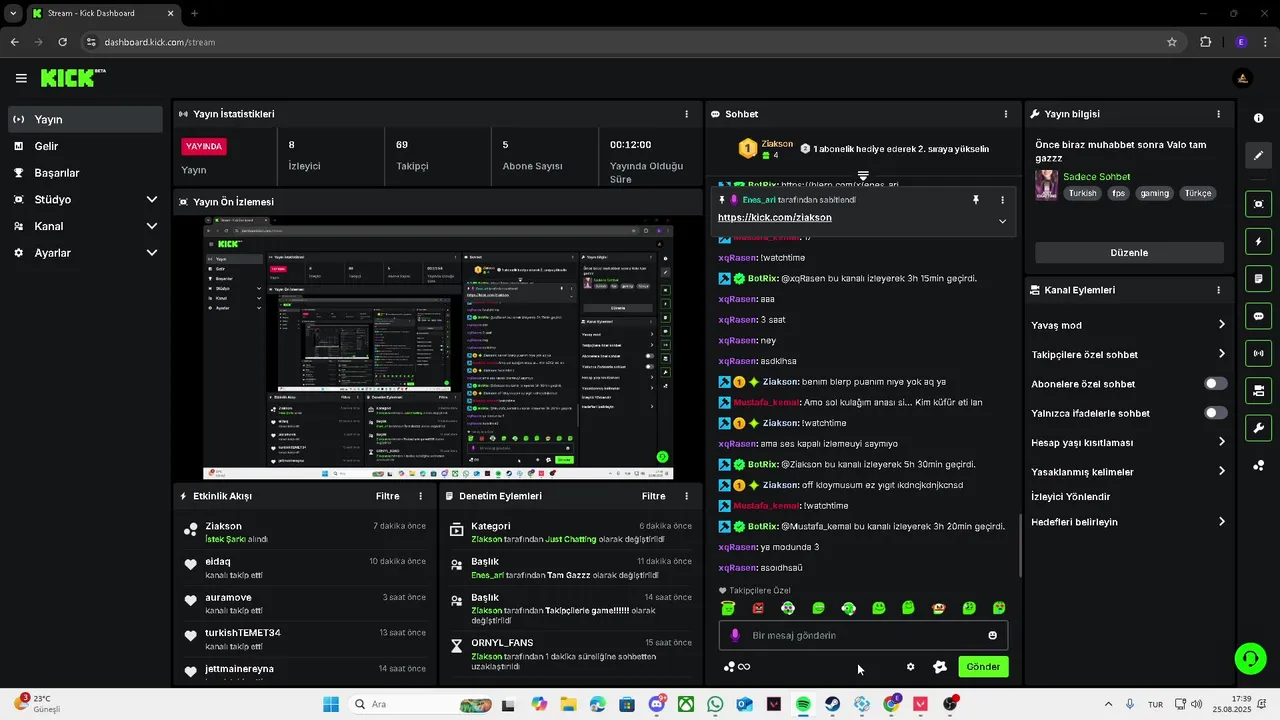Click the Bir mesaj gönderin input field
Viewport: 1280px width, 720px height.
(x=863, y=635)
